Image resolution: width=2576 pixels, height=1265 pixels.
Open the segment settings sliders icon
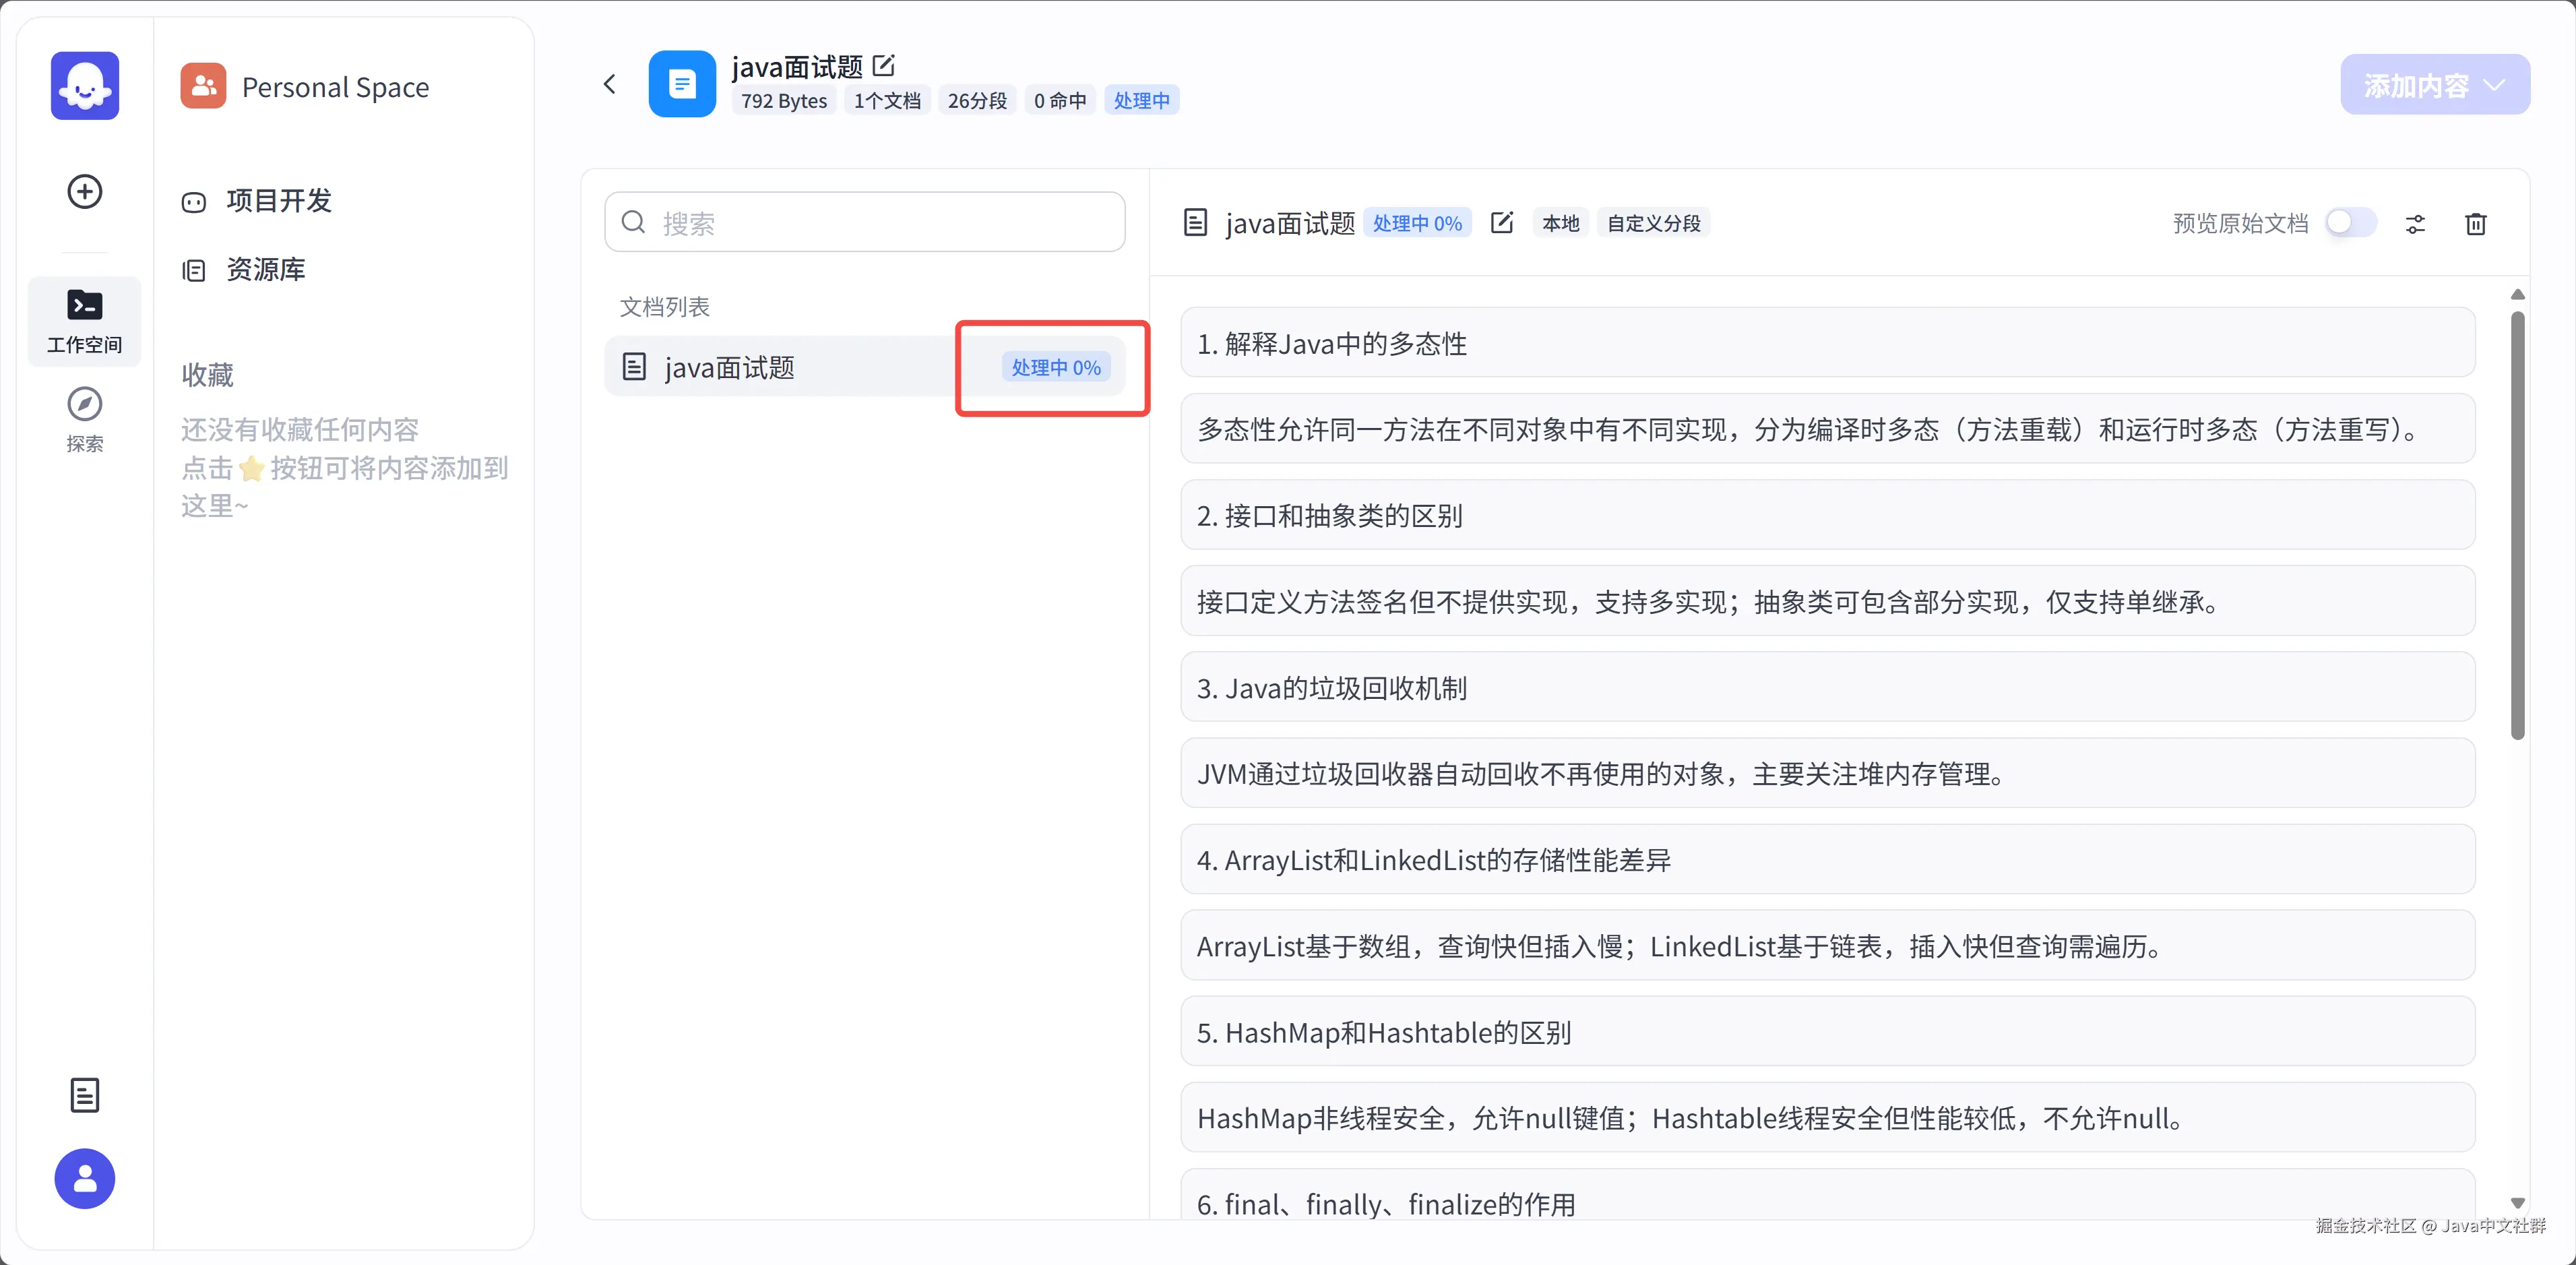pyautogui.click(x=2415, y=224)
